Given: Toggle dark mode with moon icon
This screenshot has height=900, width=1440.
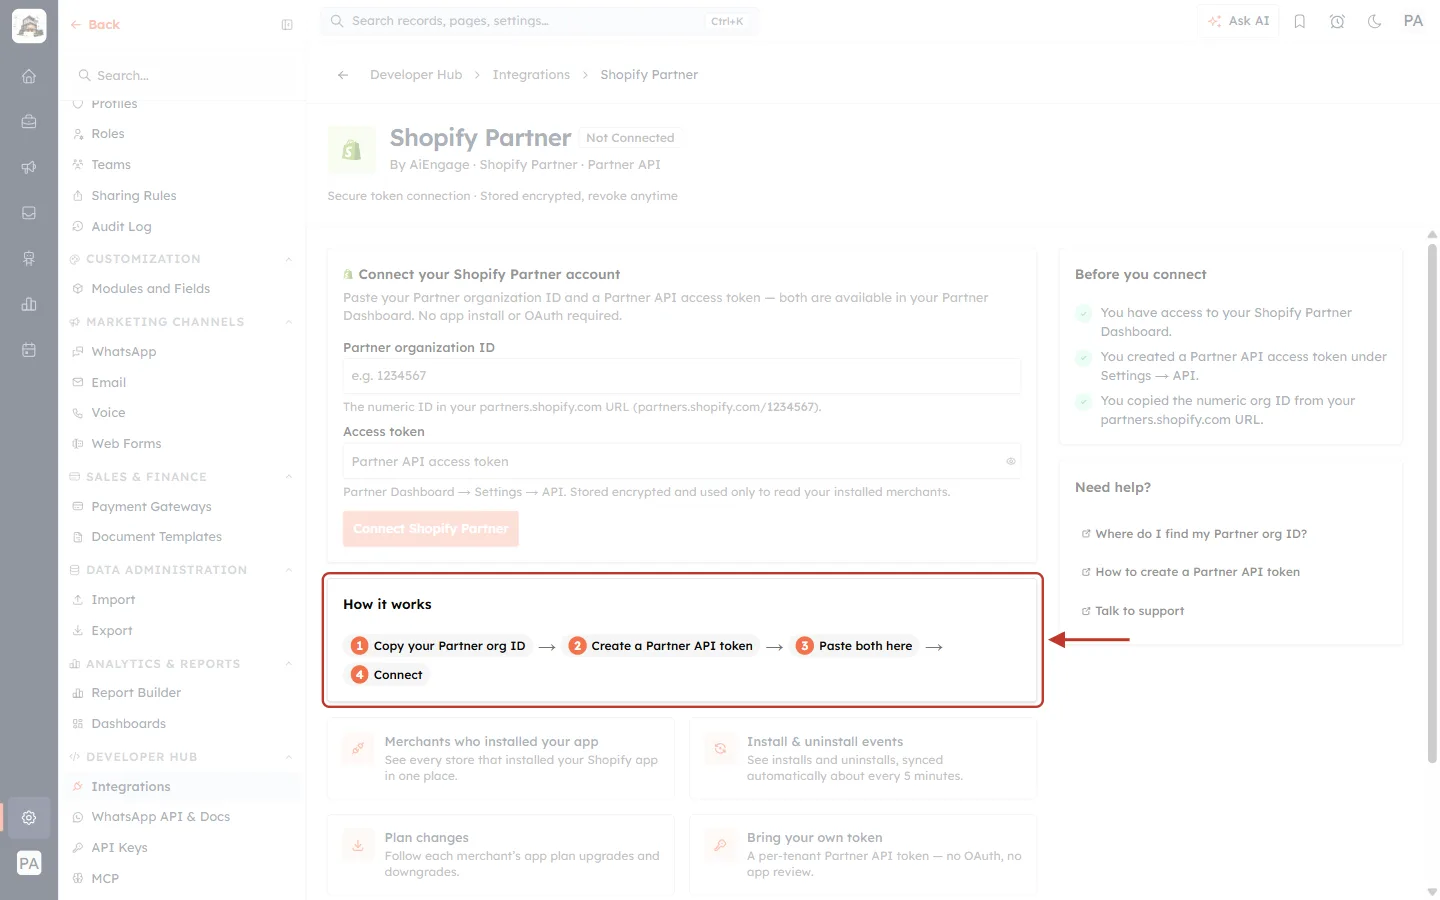Looking at the screenshot, I should [1375, 21].
